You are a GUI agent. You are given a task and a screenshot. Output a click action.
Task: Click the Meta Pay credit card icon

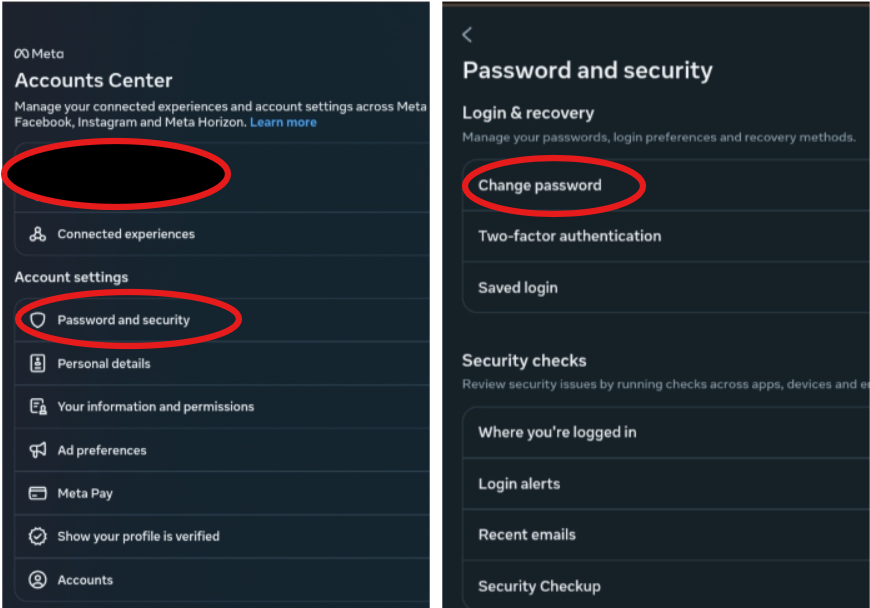coord(38,493)
